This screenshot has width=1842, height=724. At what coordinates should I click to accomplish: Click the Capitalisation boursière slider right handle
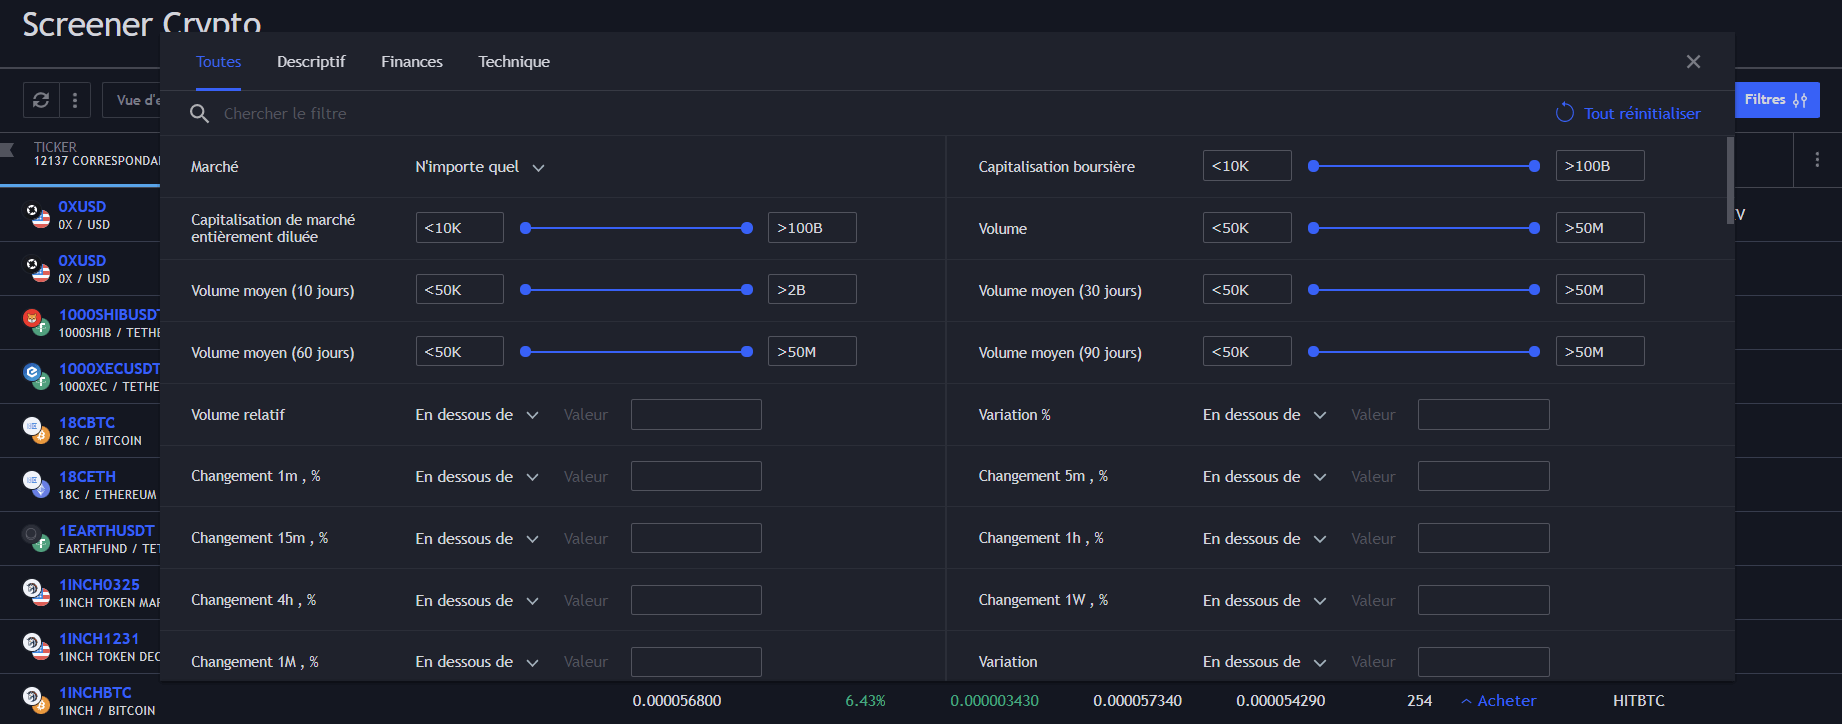click(1534, 166)
